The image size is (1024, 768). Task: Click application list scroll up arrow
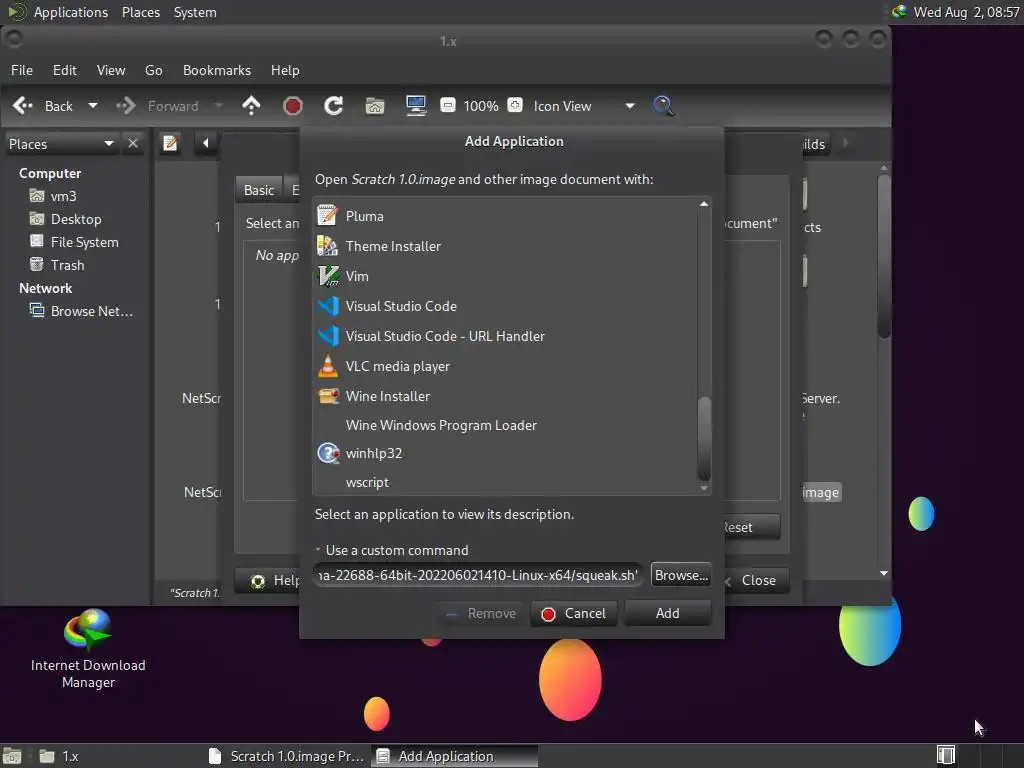(704, 204)
